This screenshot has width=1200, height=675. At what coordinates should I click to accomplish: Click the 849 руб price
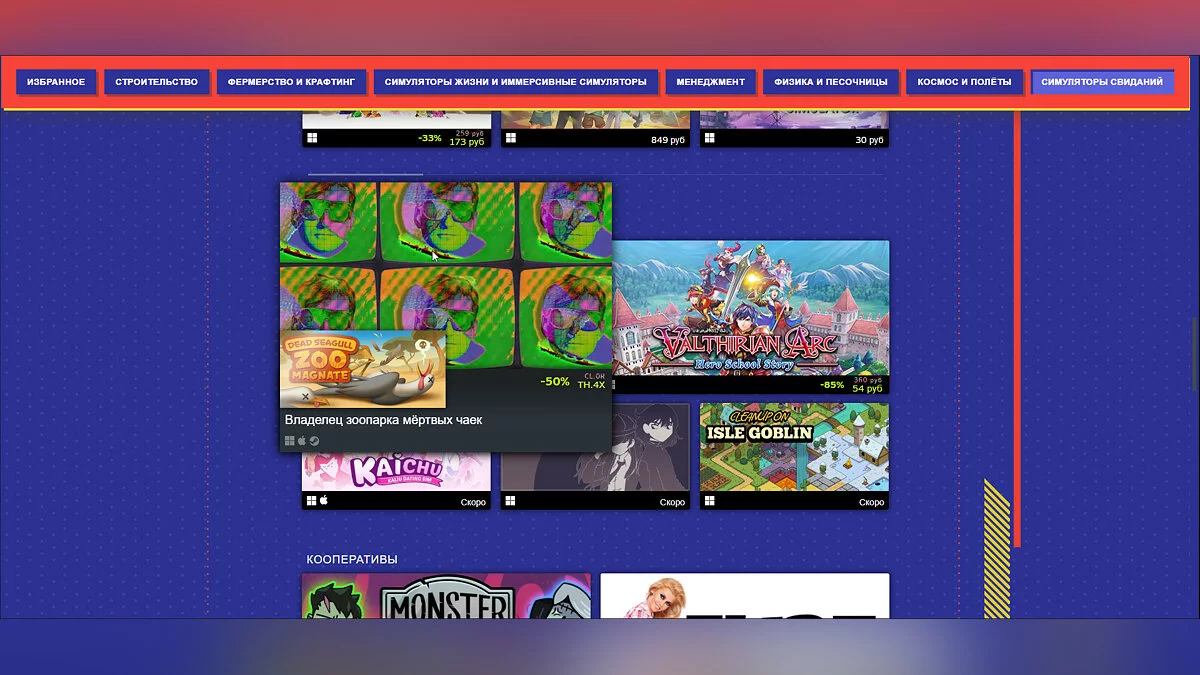coord(668,140)
